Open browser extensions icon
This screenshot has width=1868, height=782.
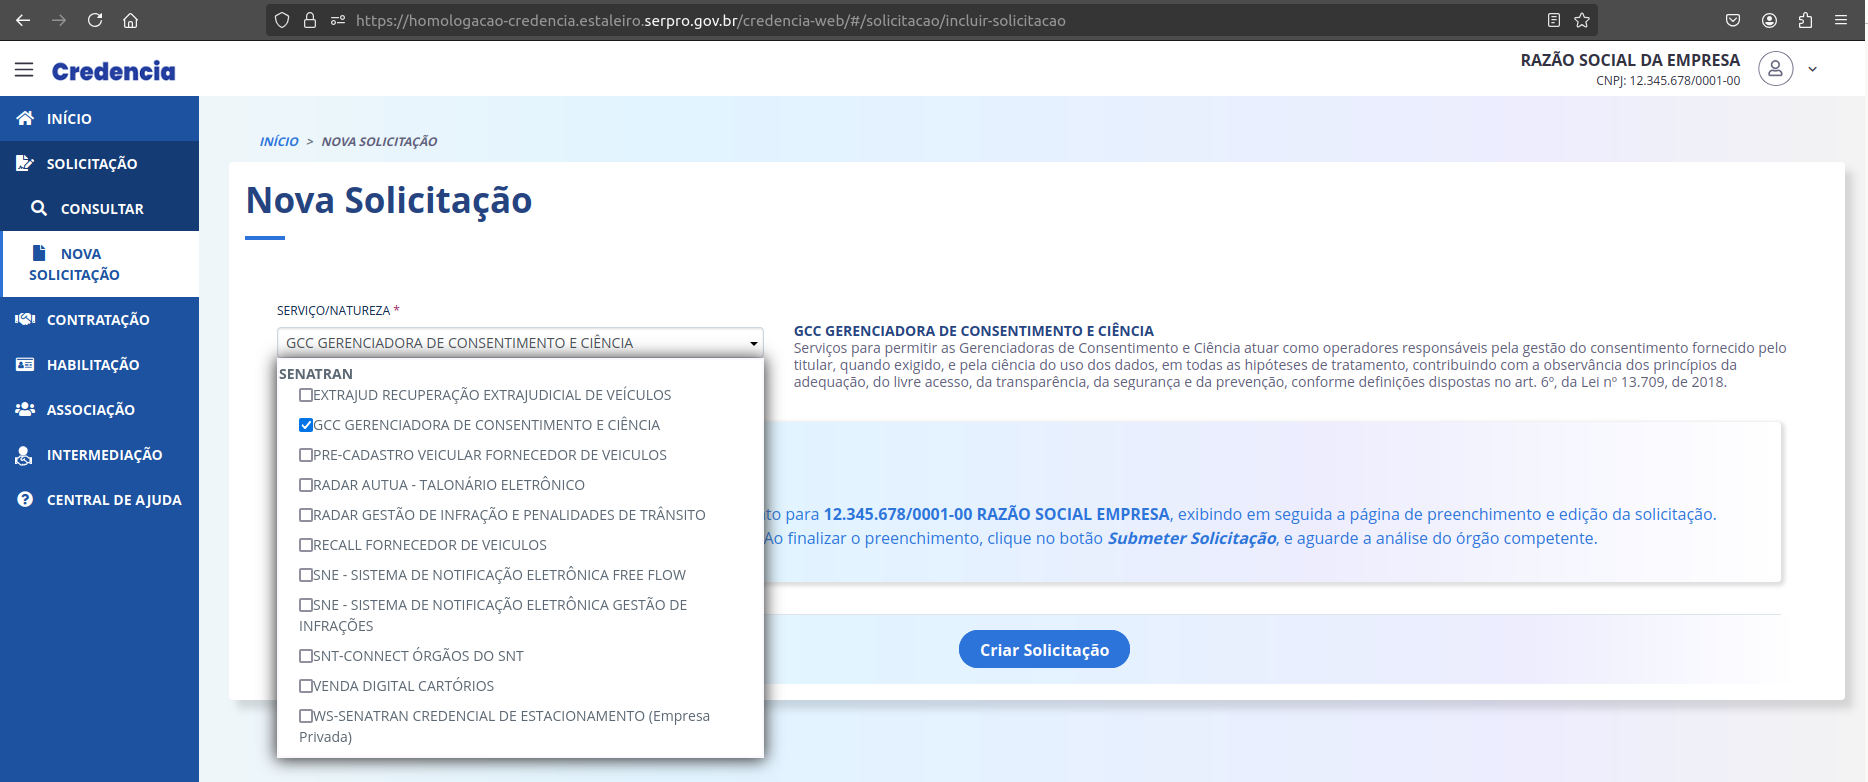click(x=1805, y=20)
